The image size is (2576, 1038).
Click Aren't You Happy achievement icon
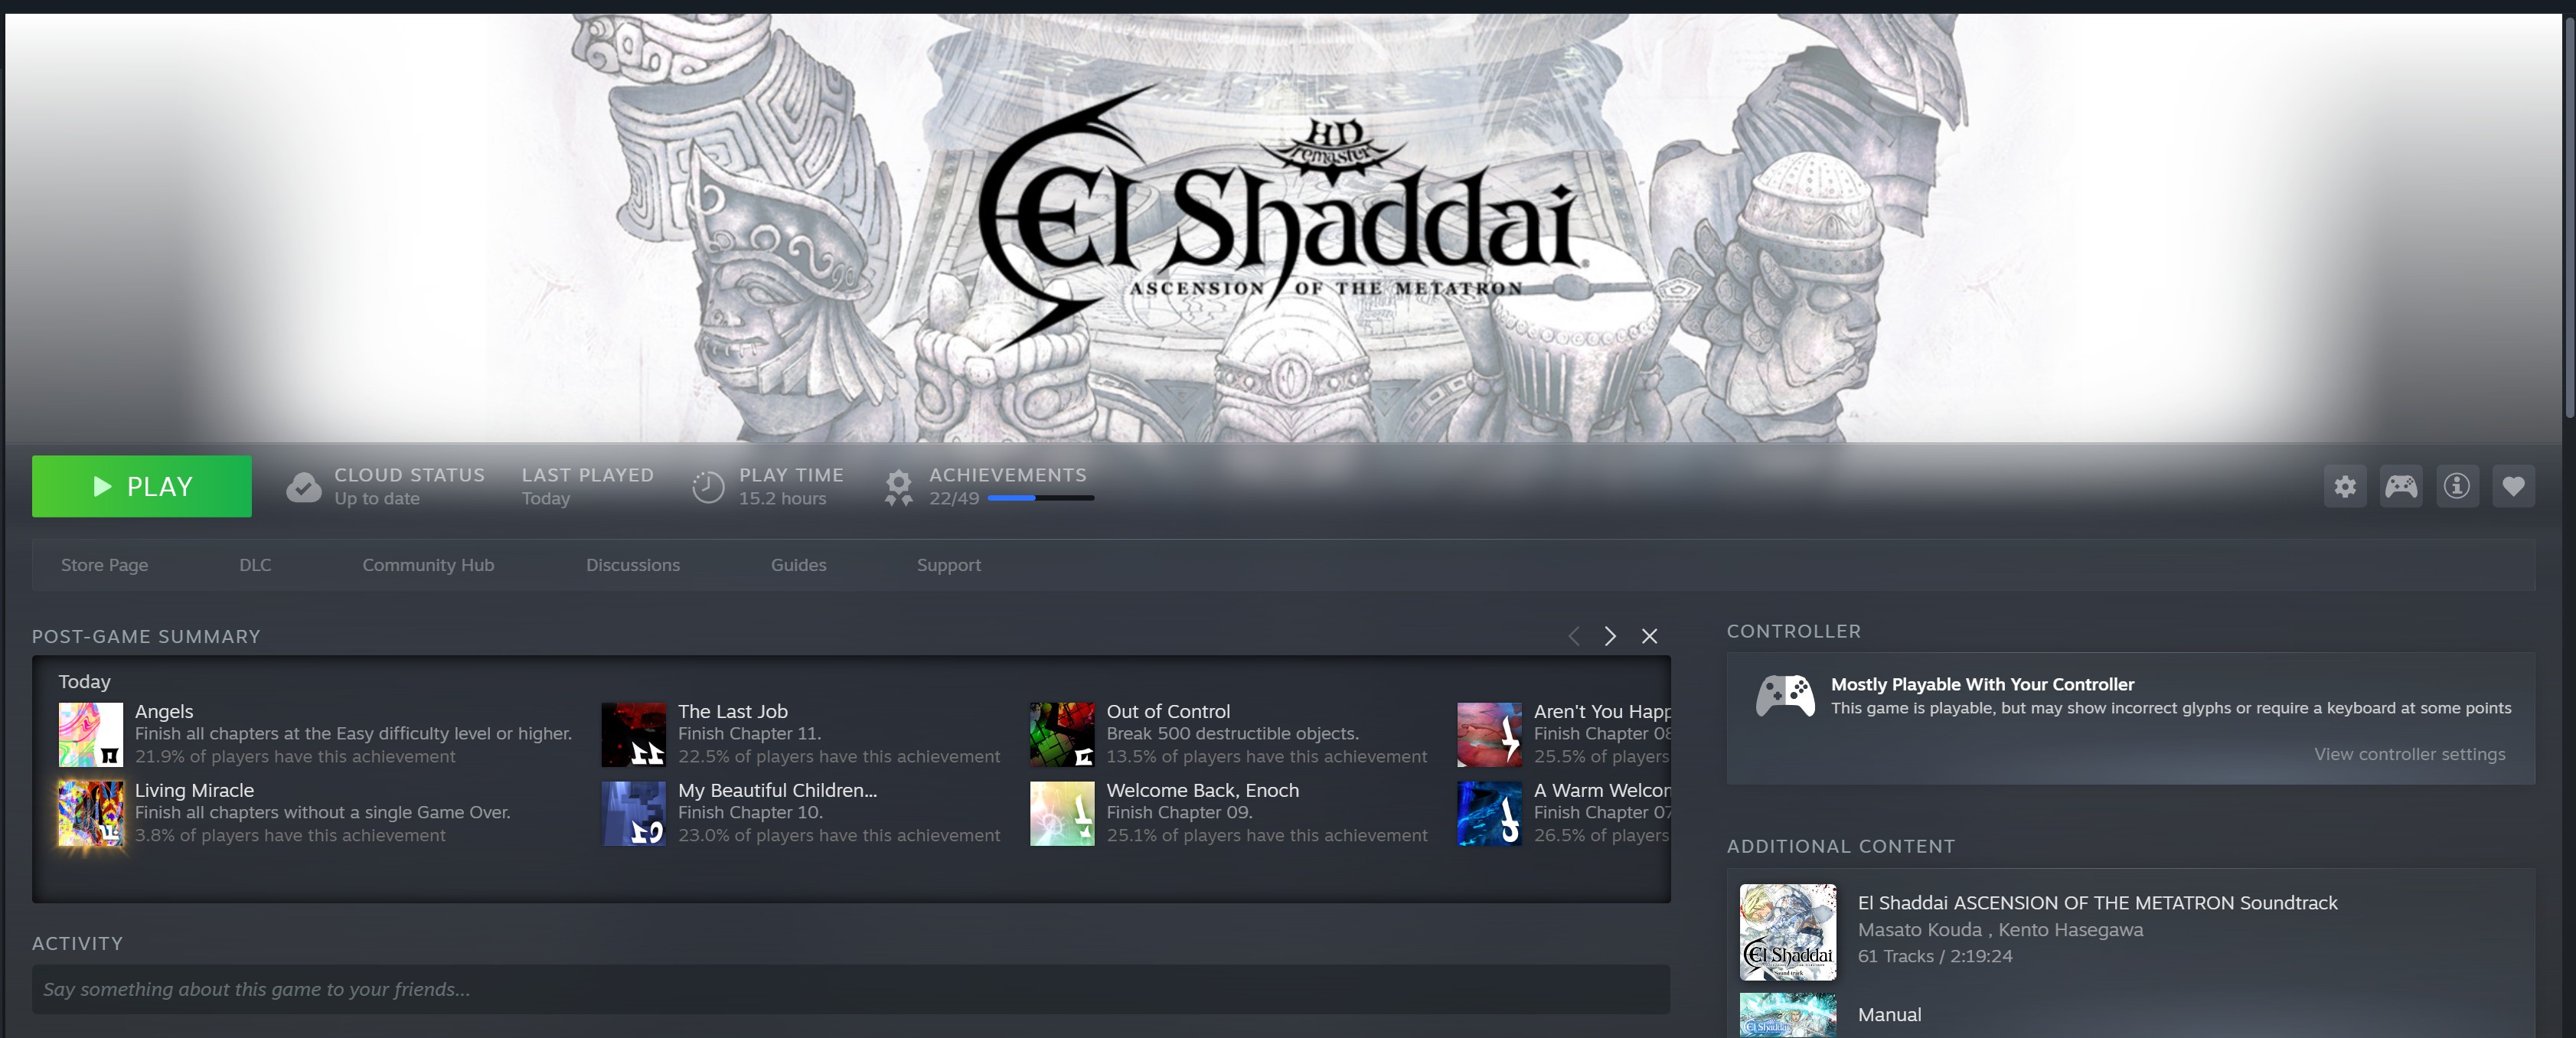(x=1490, y=735)
